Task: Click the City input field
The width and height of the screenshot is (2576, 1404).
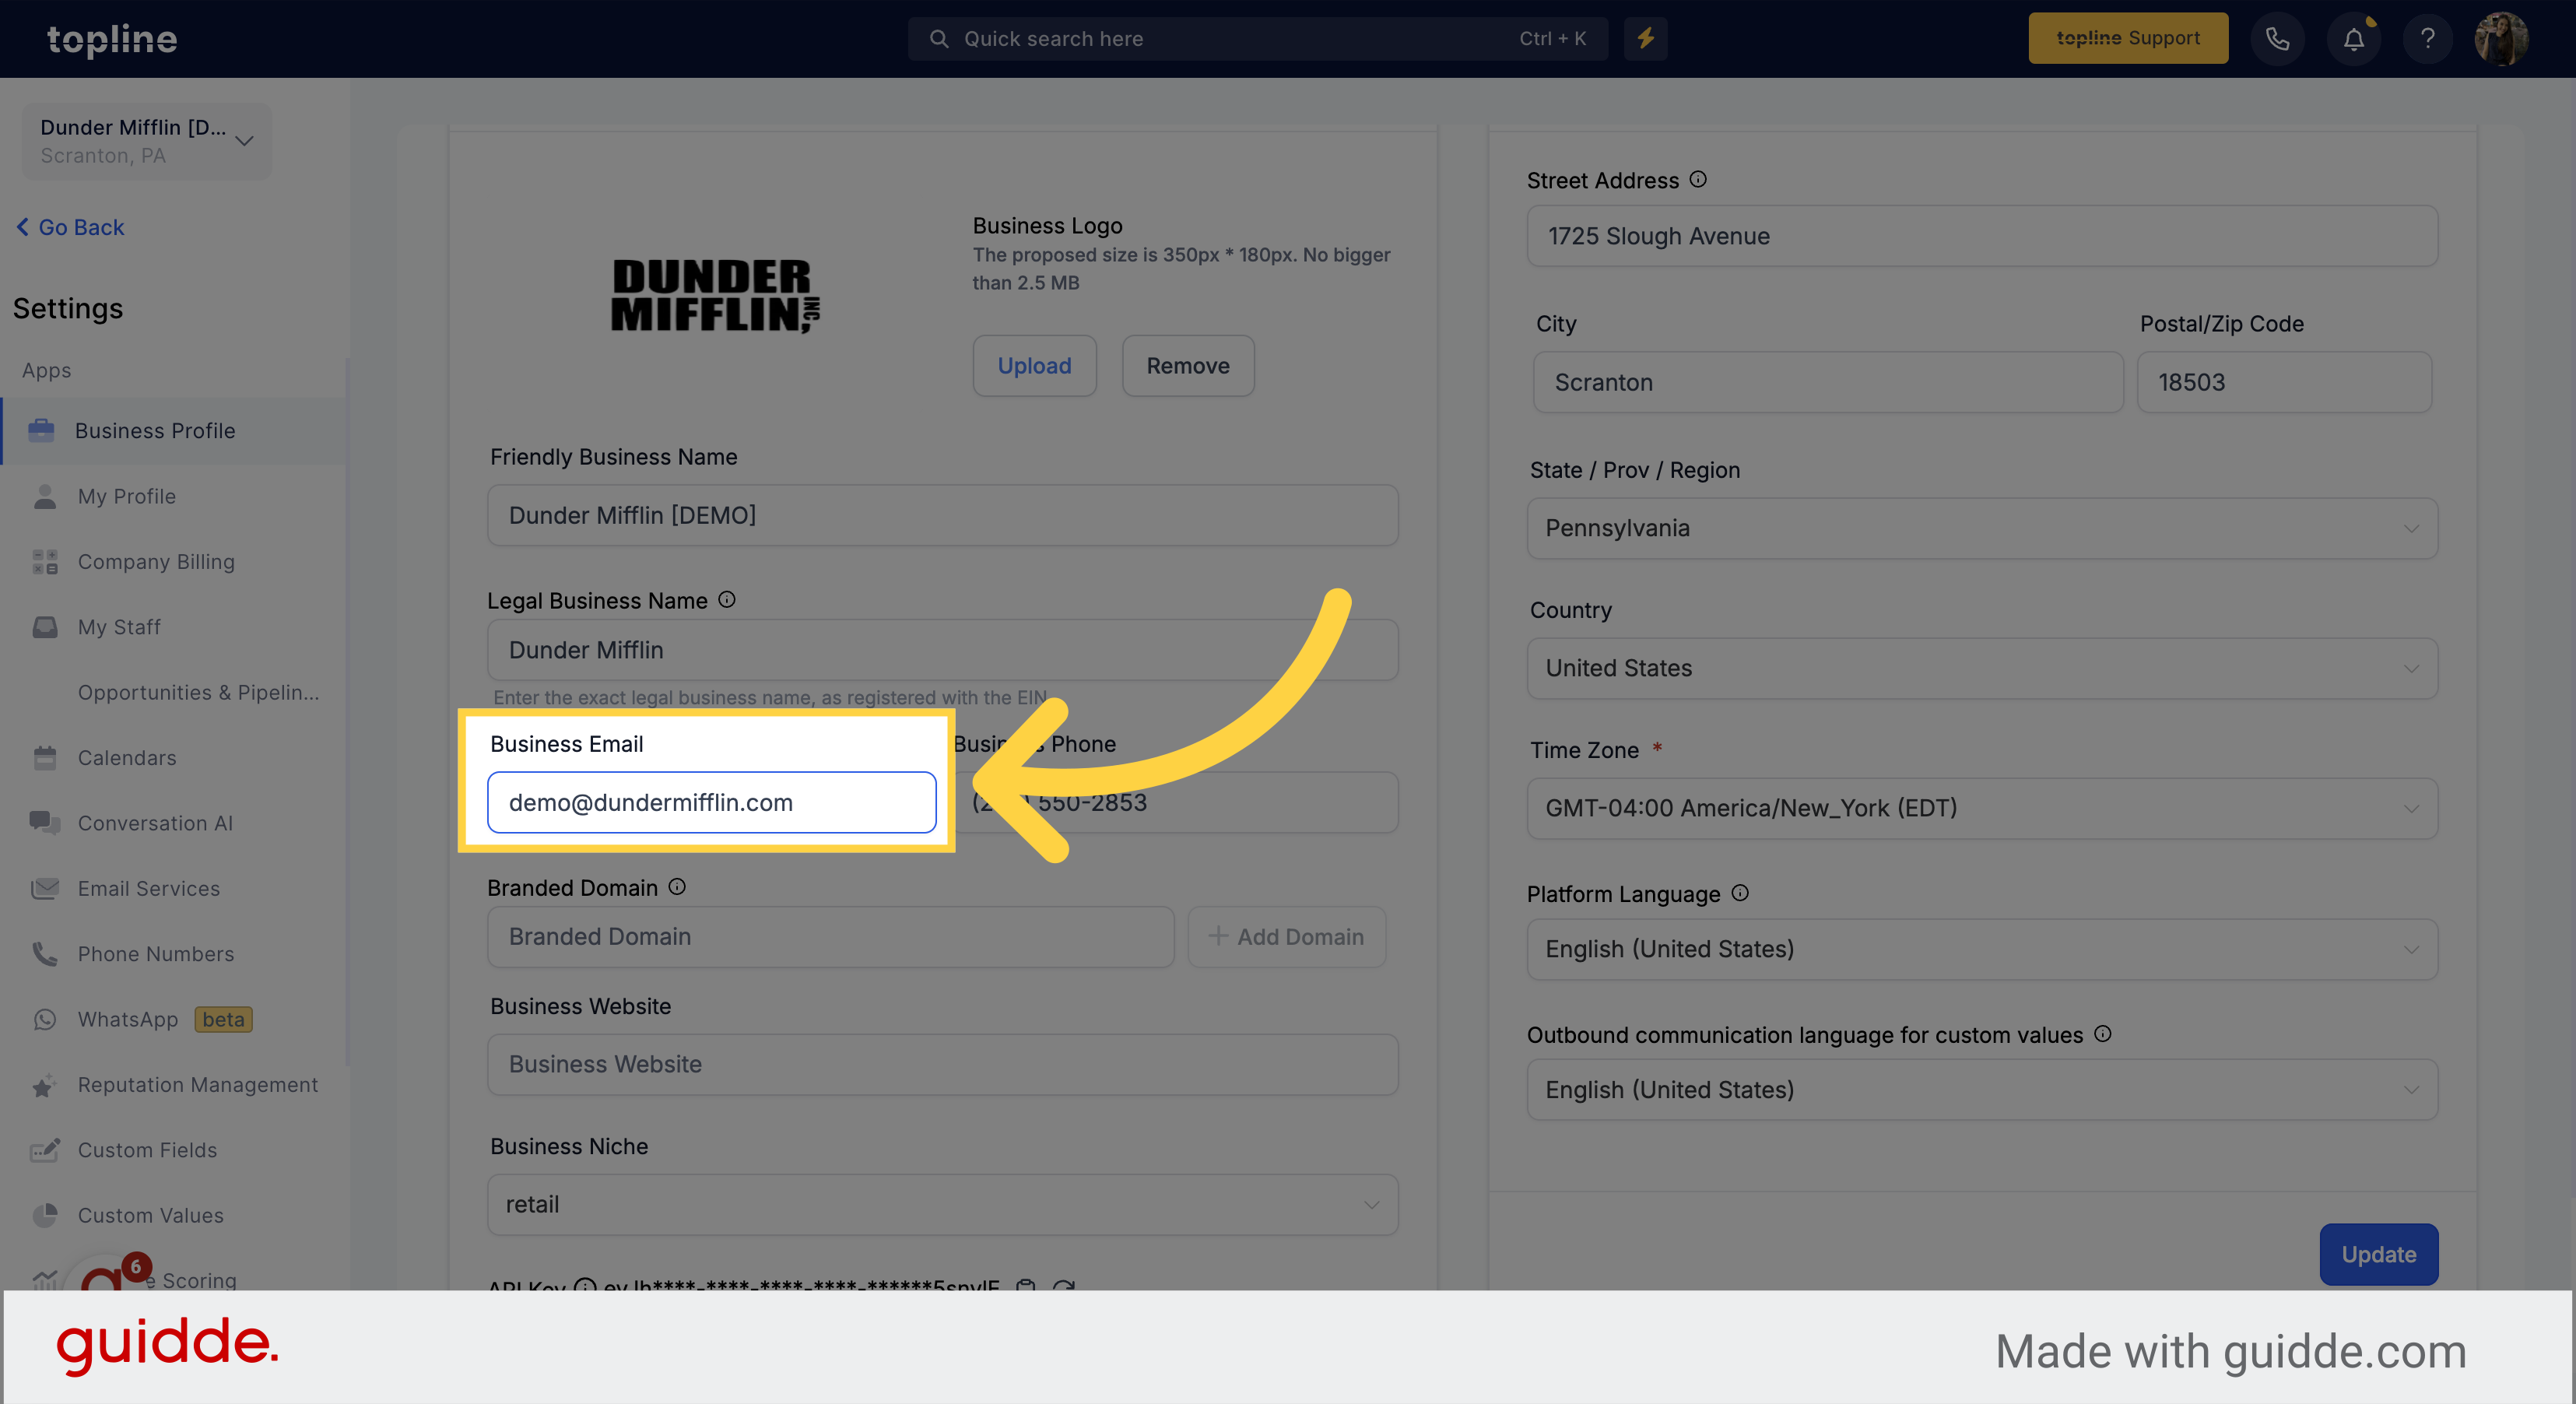Action: (x=1828, y=382)
